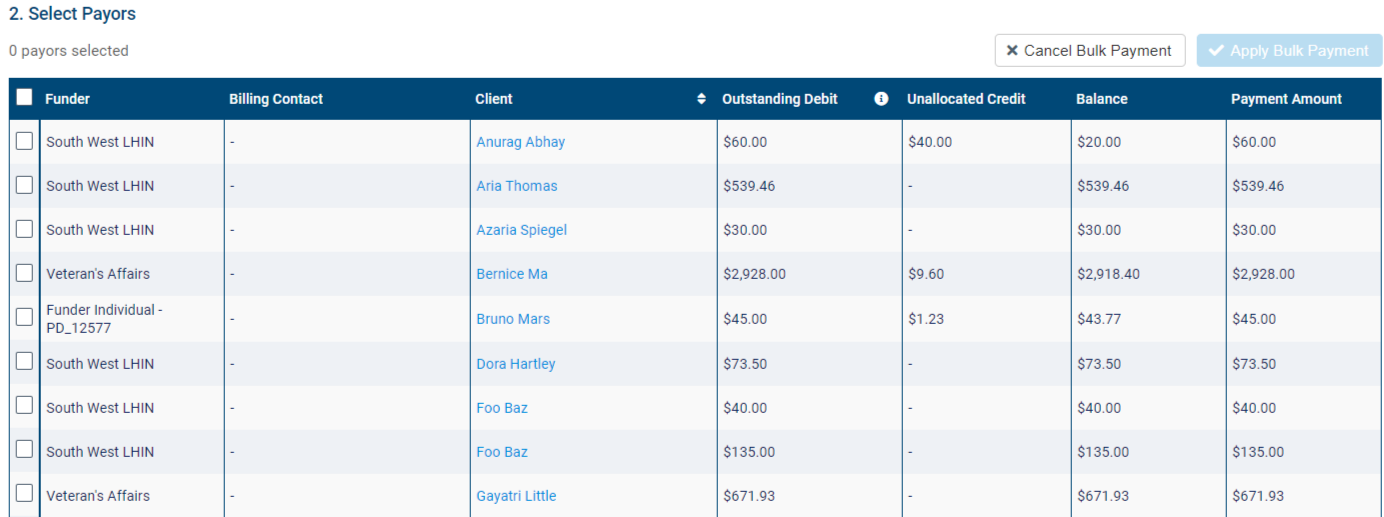Toggle the select-all payors header checkbox
Screen dimensions: 1384x517
point(24,98)
